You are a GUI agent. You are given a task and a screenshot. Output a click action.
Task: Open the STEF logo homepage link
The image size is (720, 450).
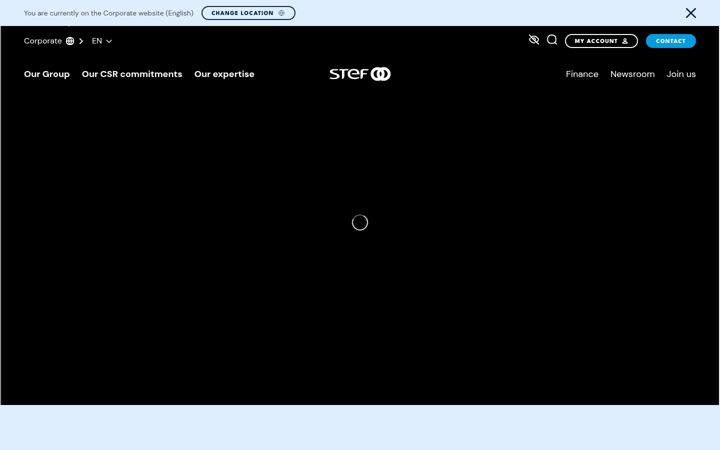(x=360, y=74)
